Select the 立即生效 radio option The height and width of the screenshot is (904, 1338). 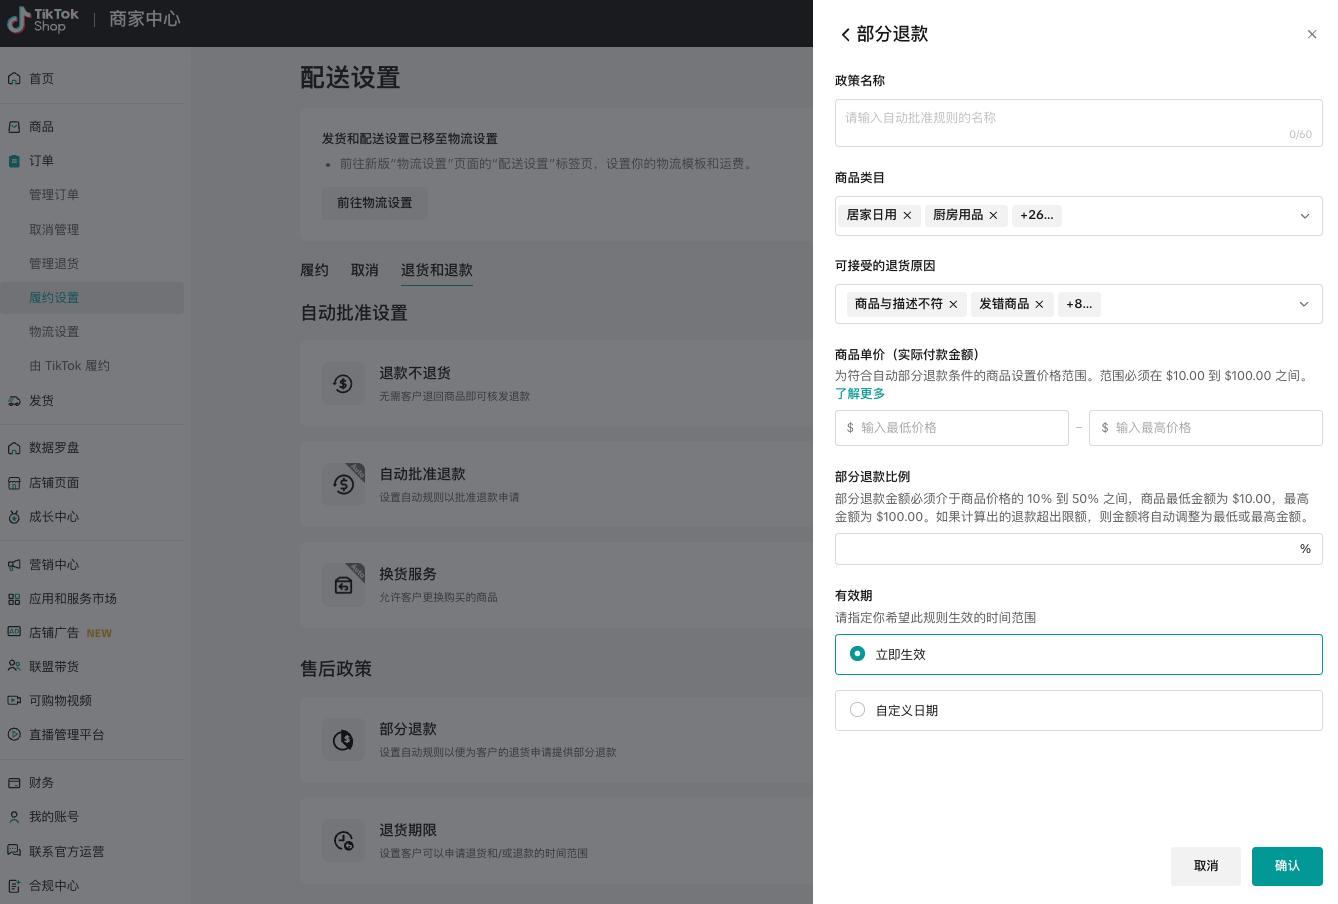click(857, 654)
